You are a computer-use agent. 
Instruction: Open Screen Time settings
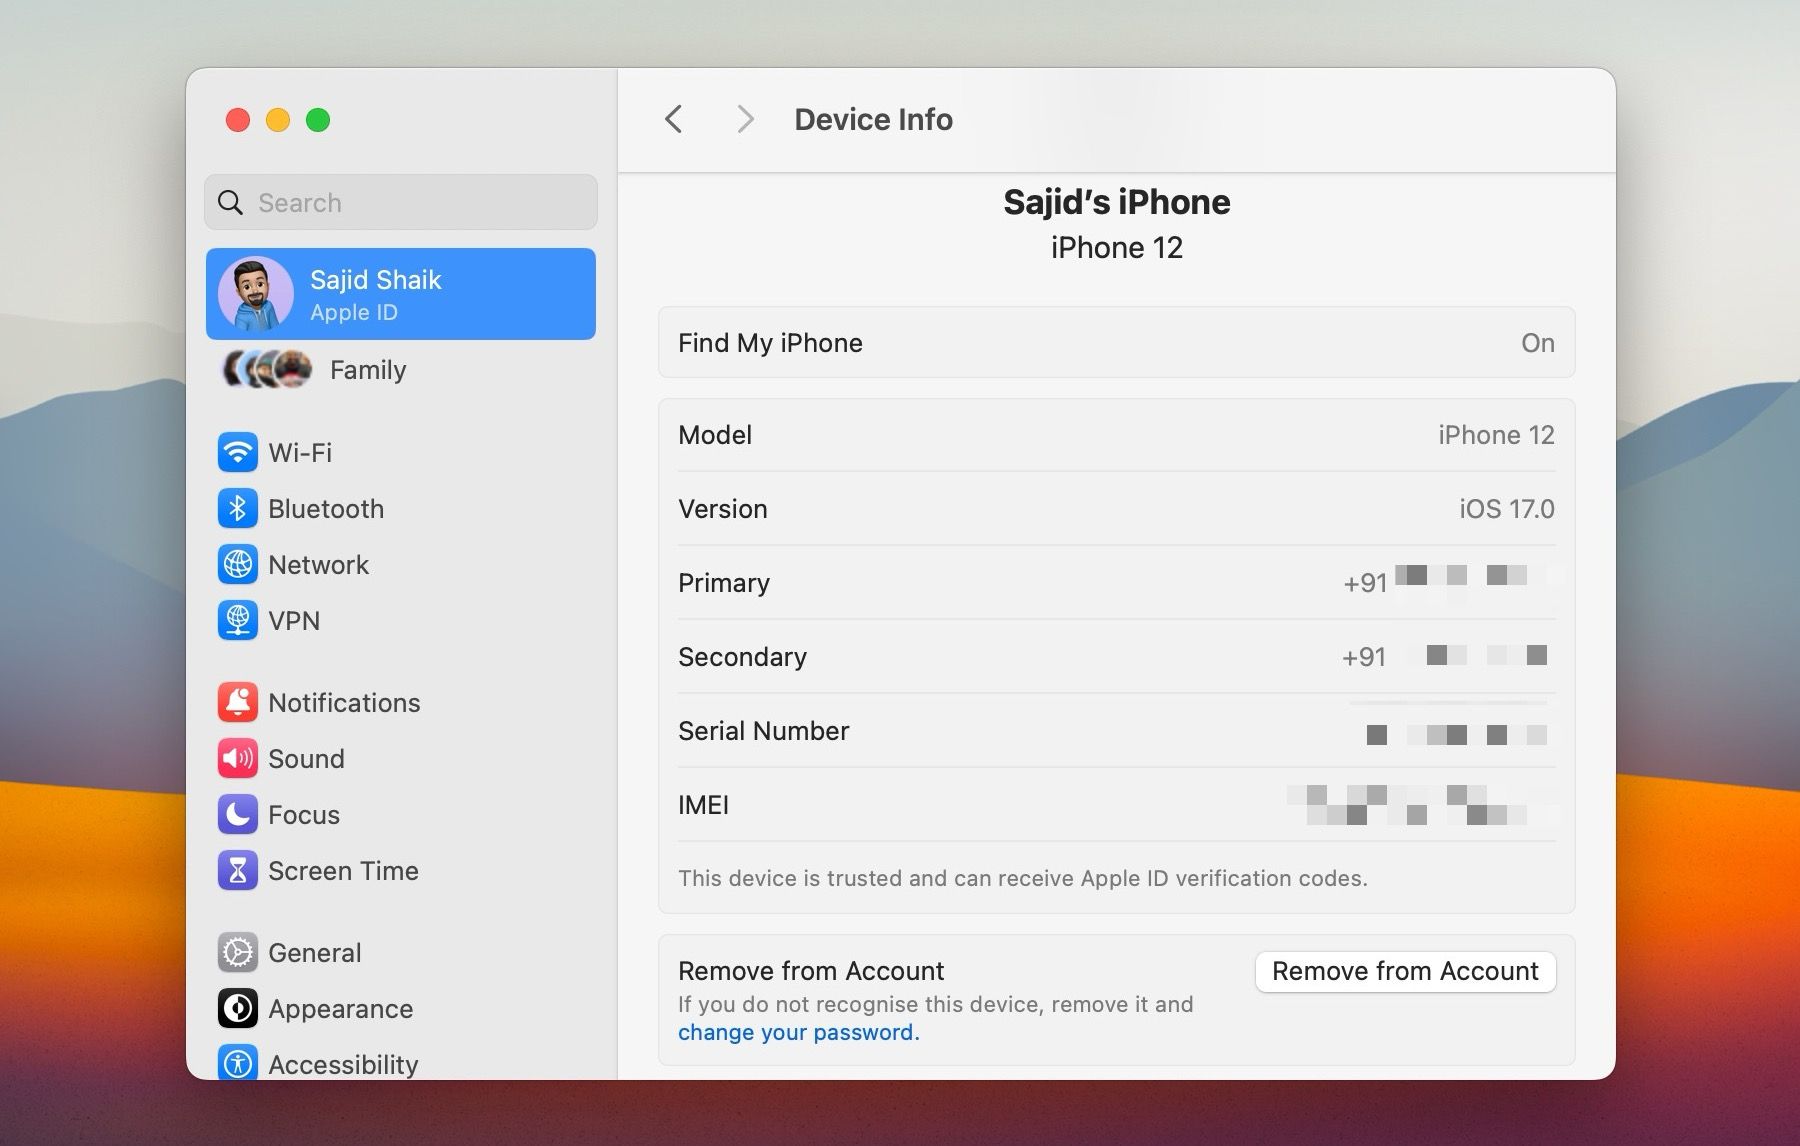343,870
